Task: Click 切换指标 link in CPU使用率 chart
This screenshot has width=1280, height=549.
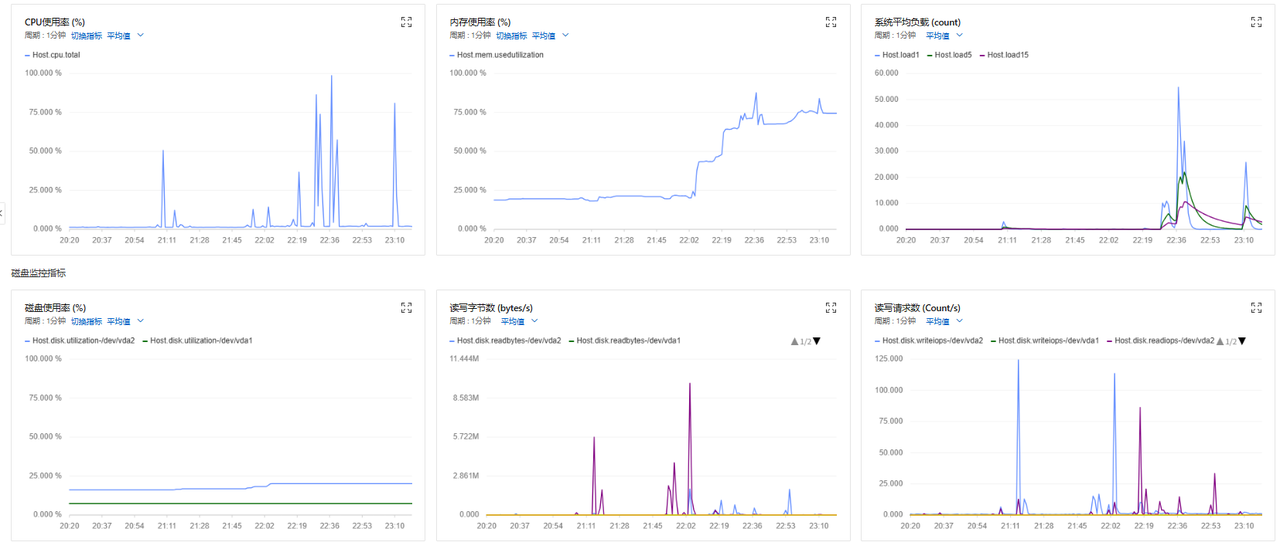Action: pos(86,36)
